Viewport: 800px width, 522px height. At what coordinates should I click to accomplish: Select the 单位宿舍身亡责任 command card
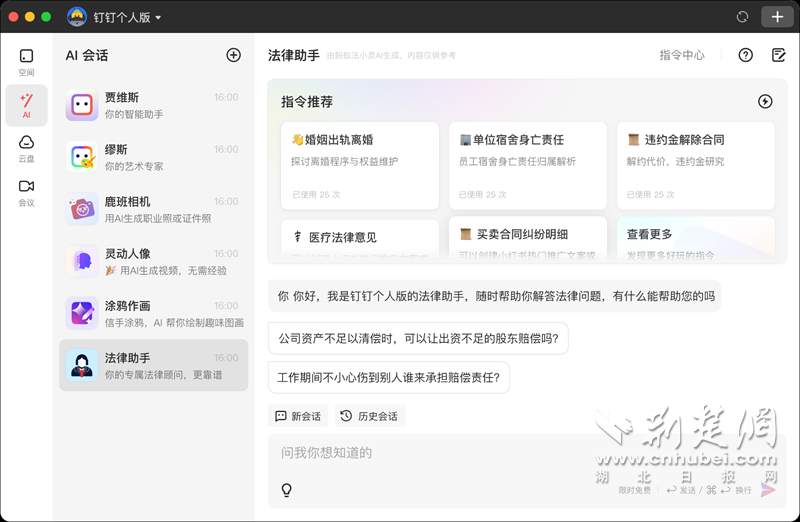click(528, 165)
